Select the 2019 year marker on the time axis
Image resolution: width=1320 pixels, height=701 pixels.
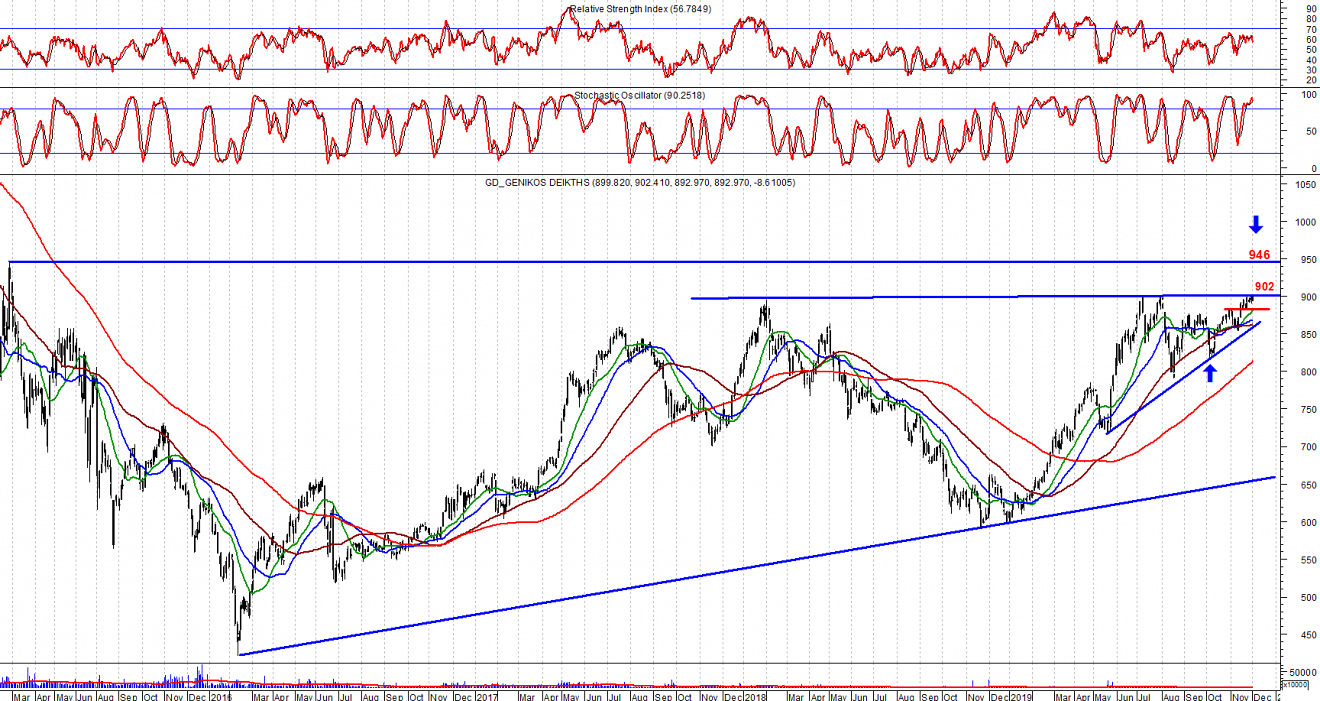click(1021, 696)
